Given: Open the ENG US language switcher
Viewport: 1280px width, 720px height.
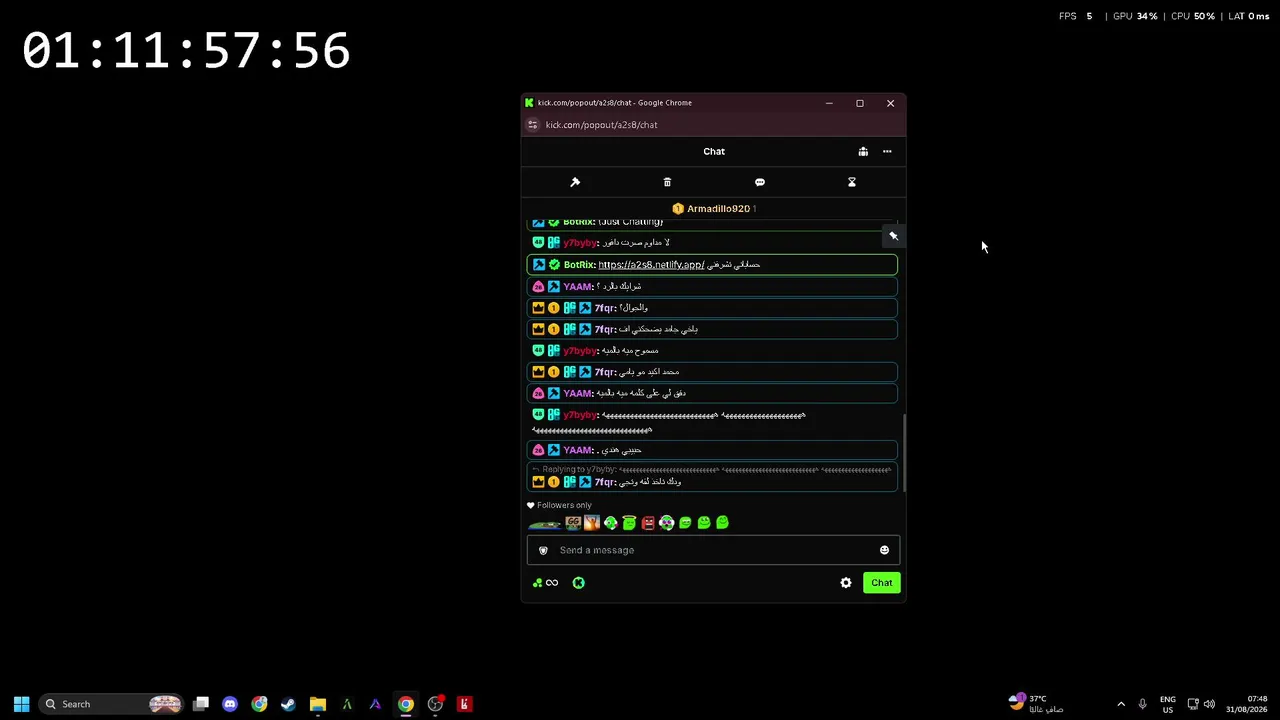Looking at the screenshot, I should [1168, 704].
